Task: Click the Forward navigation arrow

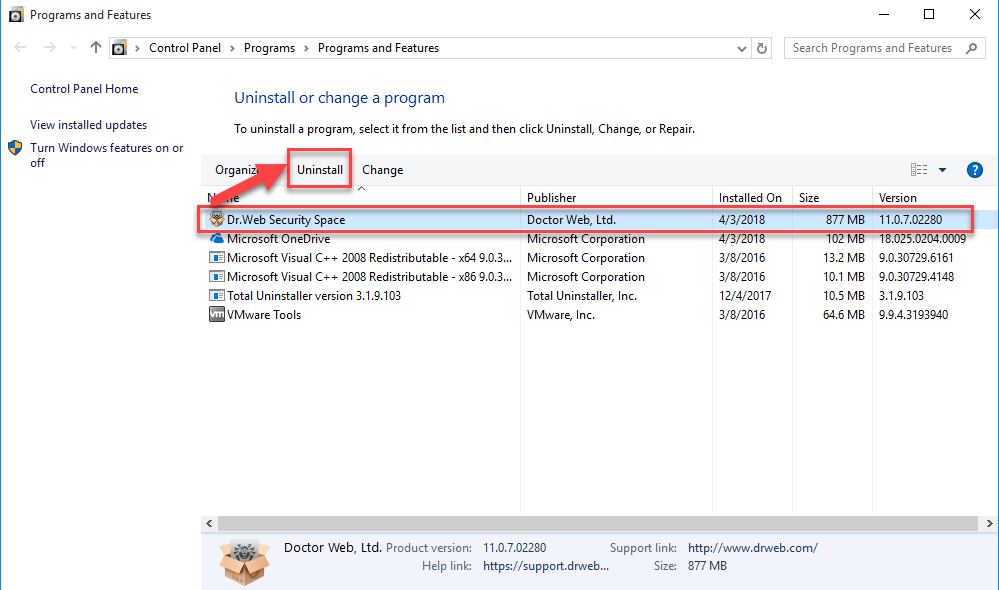Action: click(50, 48)
